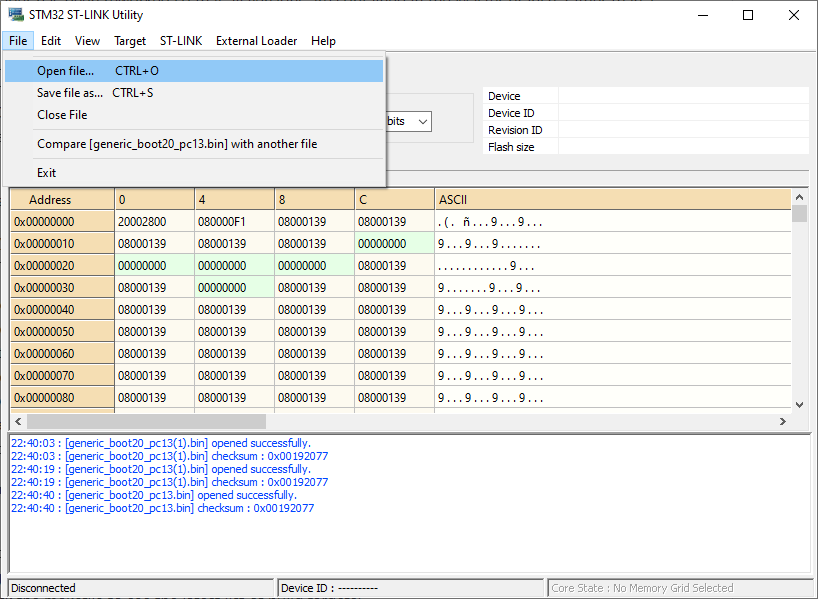Open the Target menu
Screen dimensions: 818x599
click(130, 41)
